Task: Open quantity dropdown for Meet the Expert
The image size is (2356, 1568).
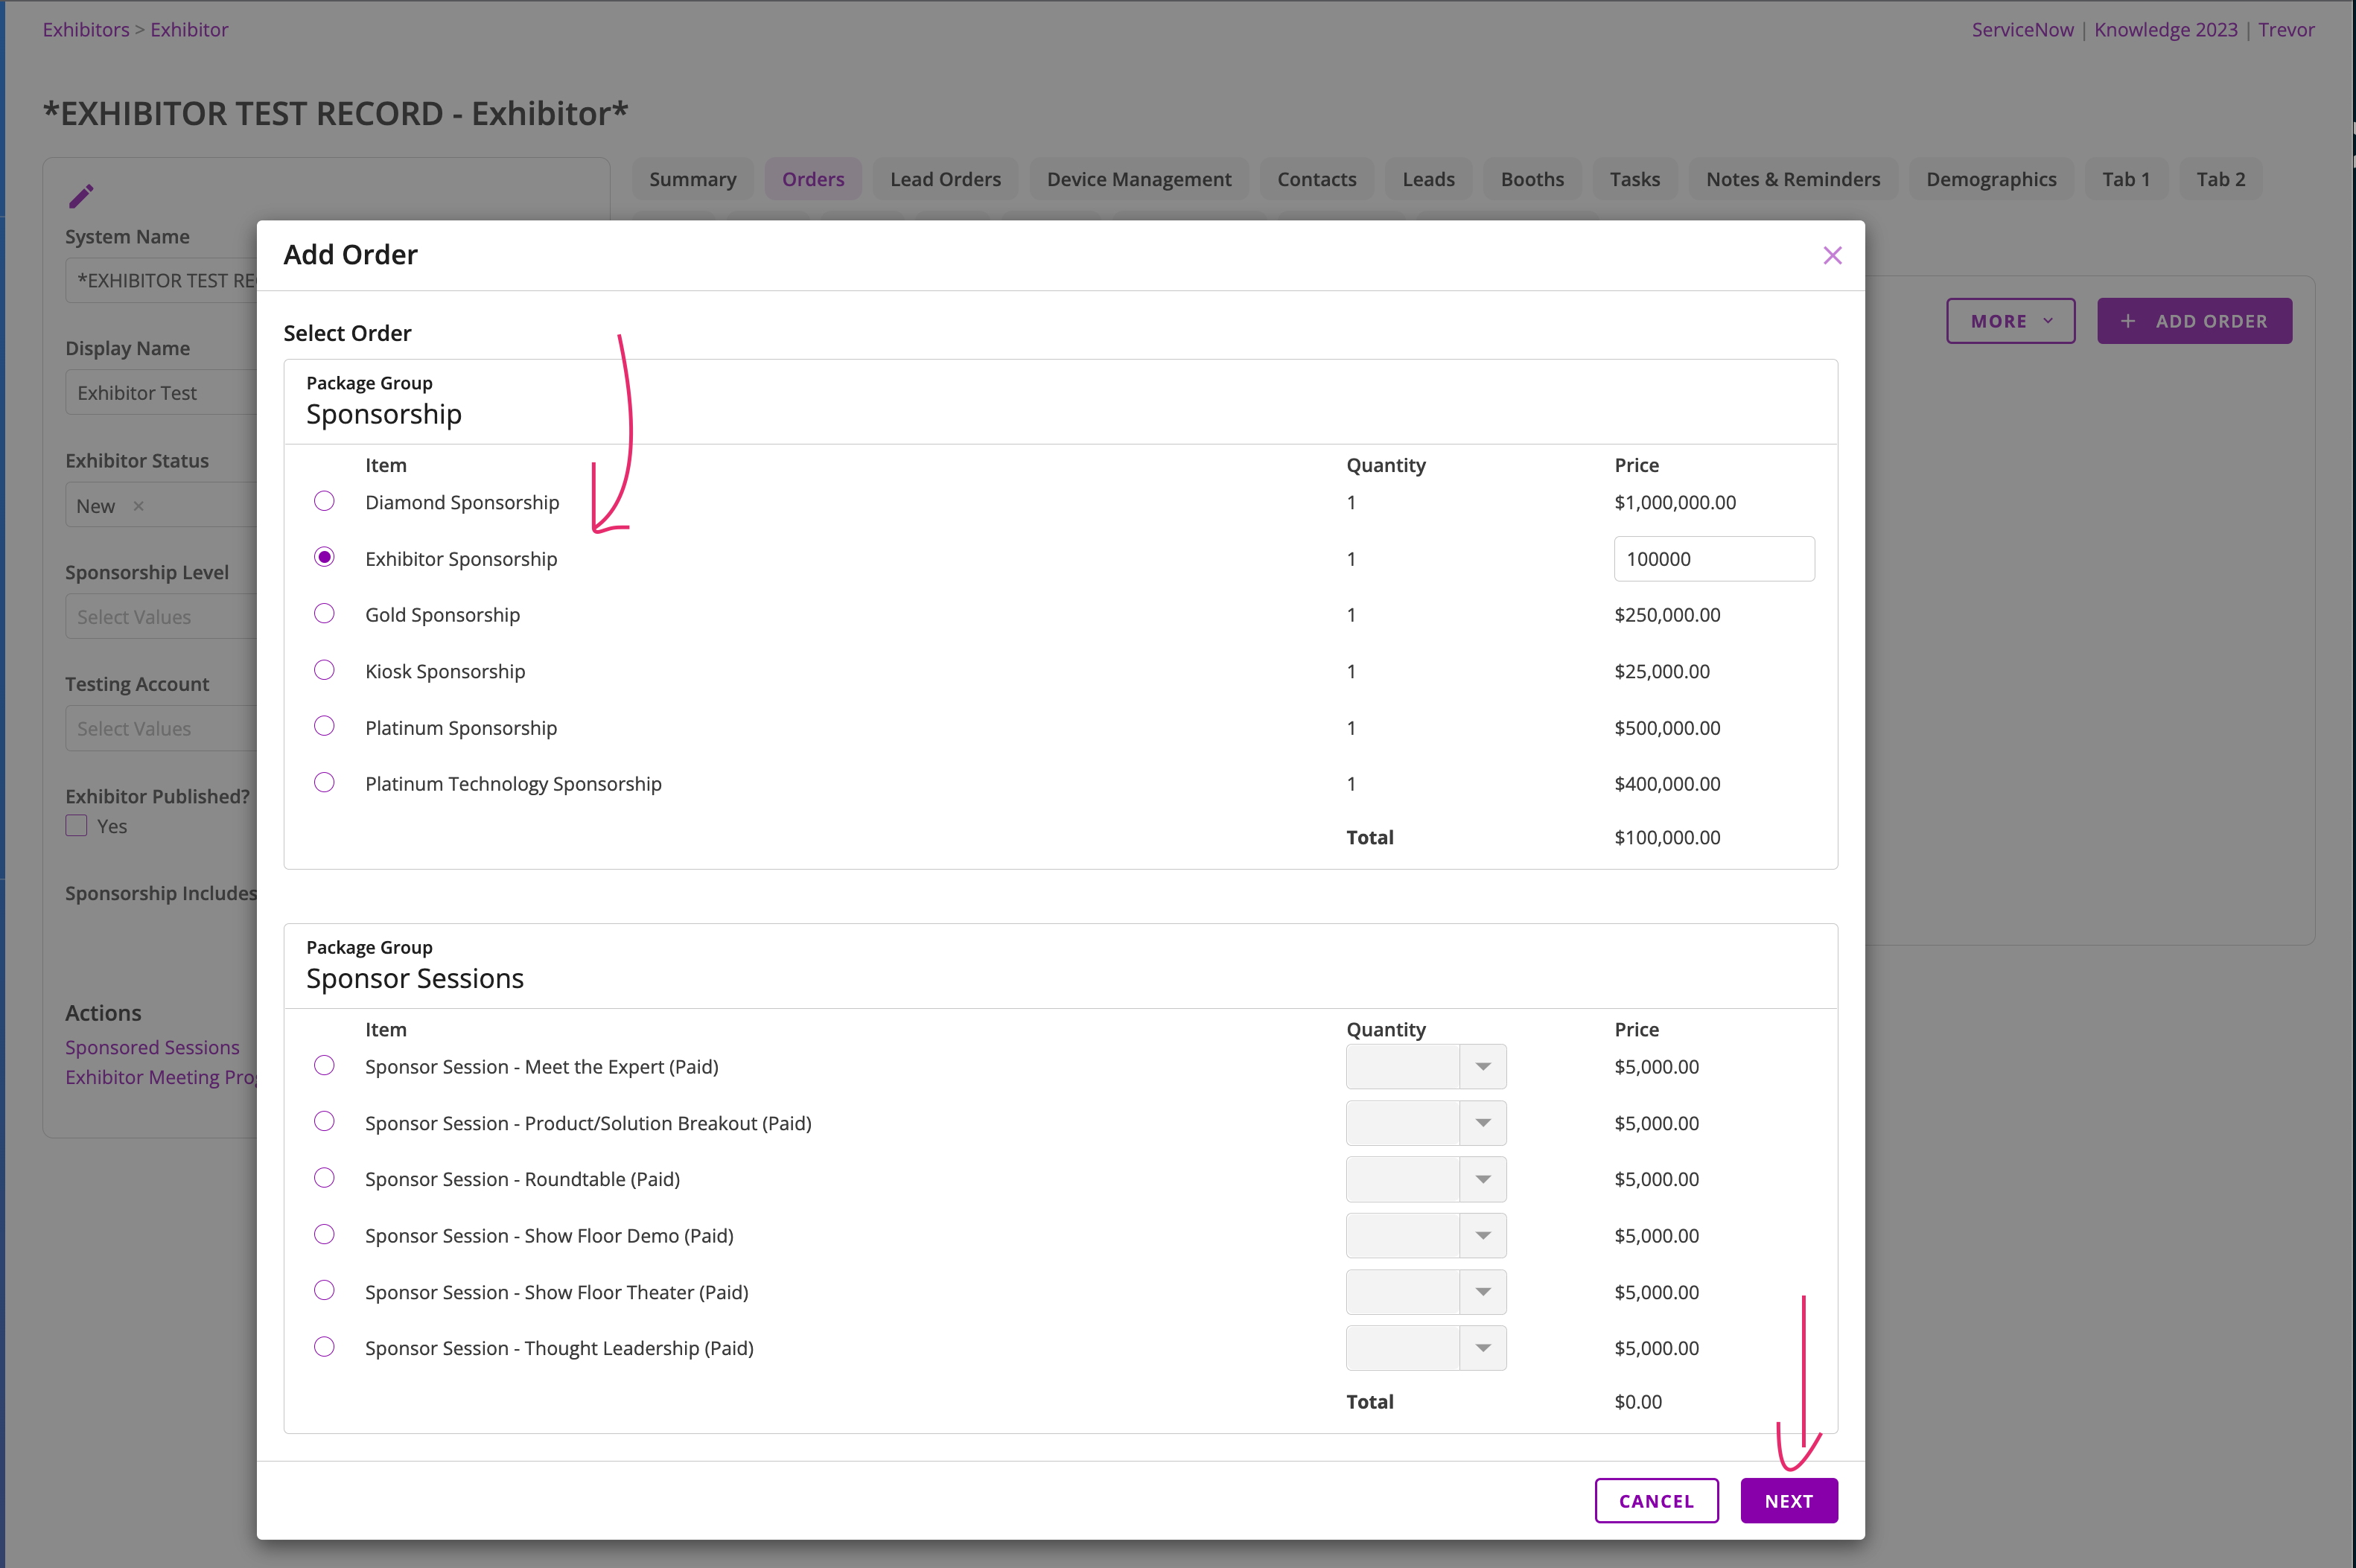Action: (x=1482, y=1067)
